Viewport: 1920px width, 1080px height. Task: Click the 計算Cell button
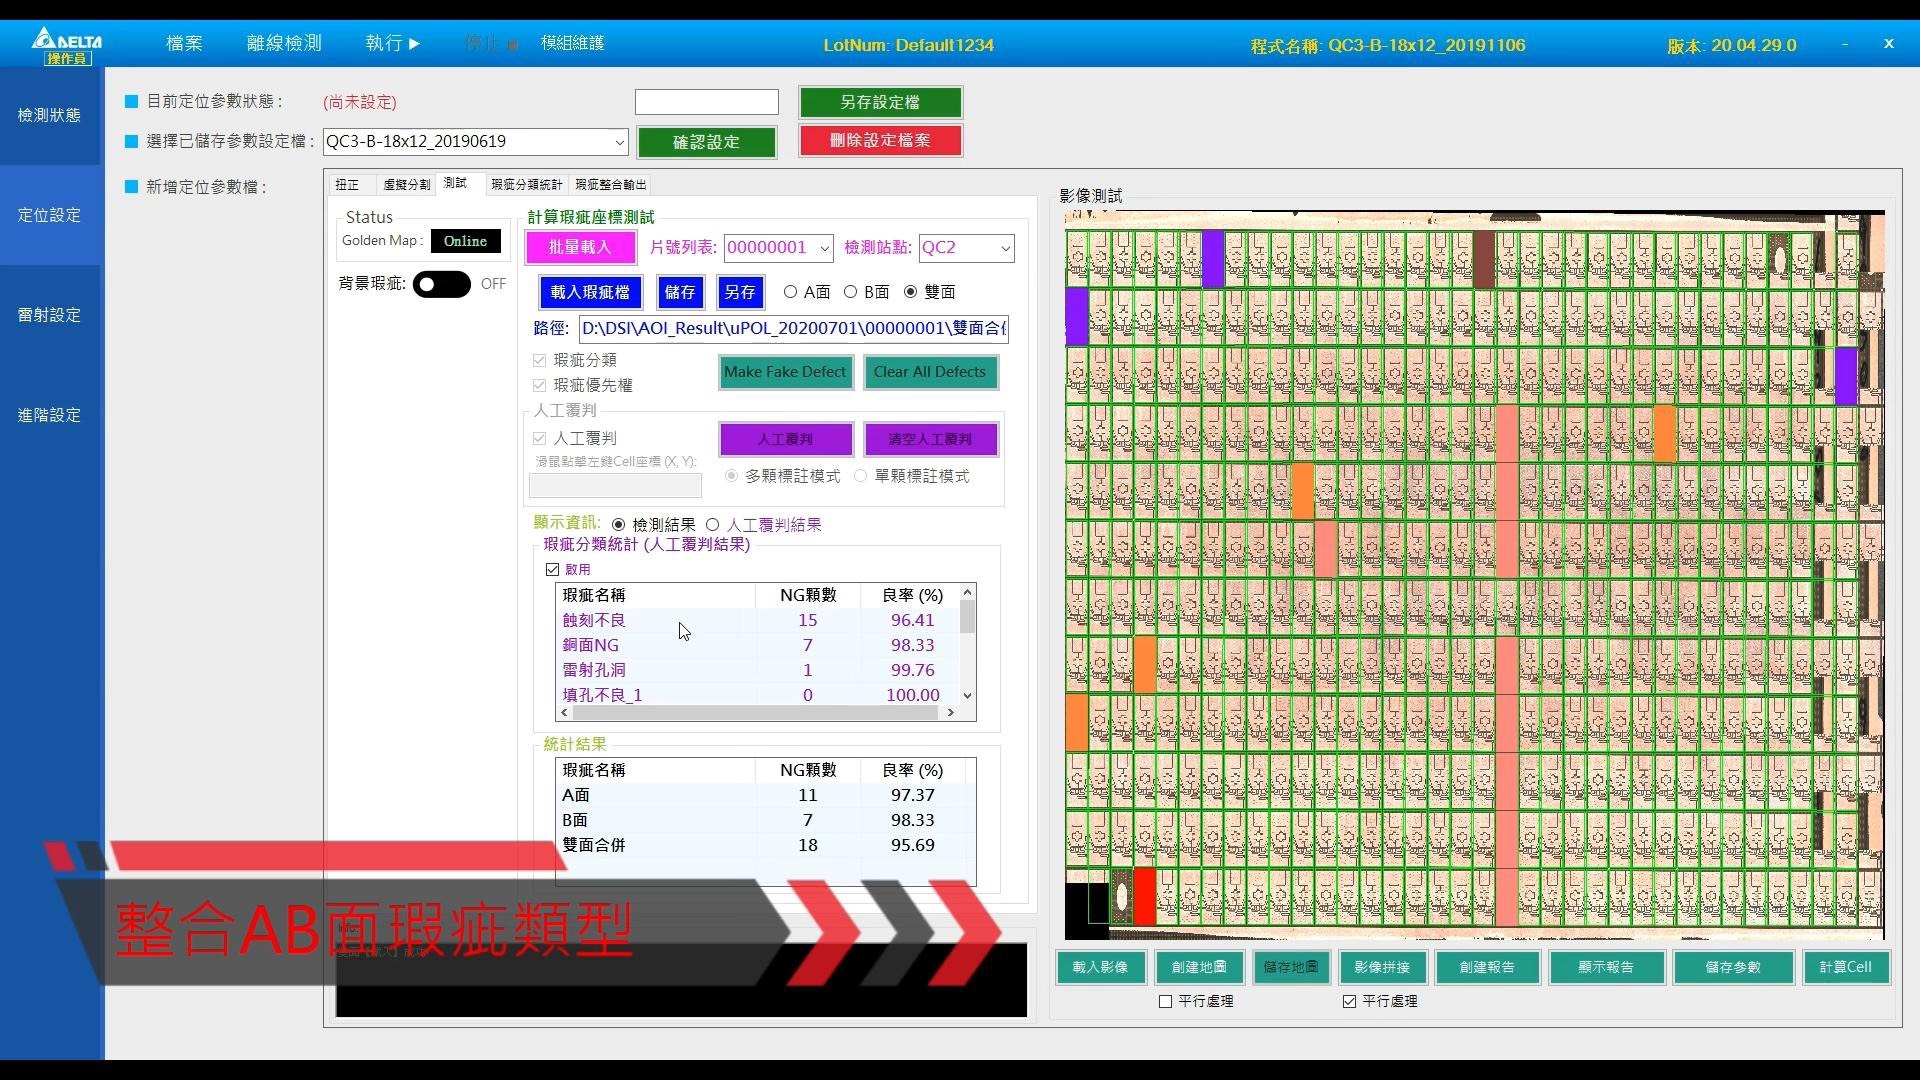(1845, 967)
